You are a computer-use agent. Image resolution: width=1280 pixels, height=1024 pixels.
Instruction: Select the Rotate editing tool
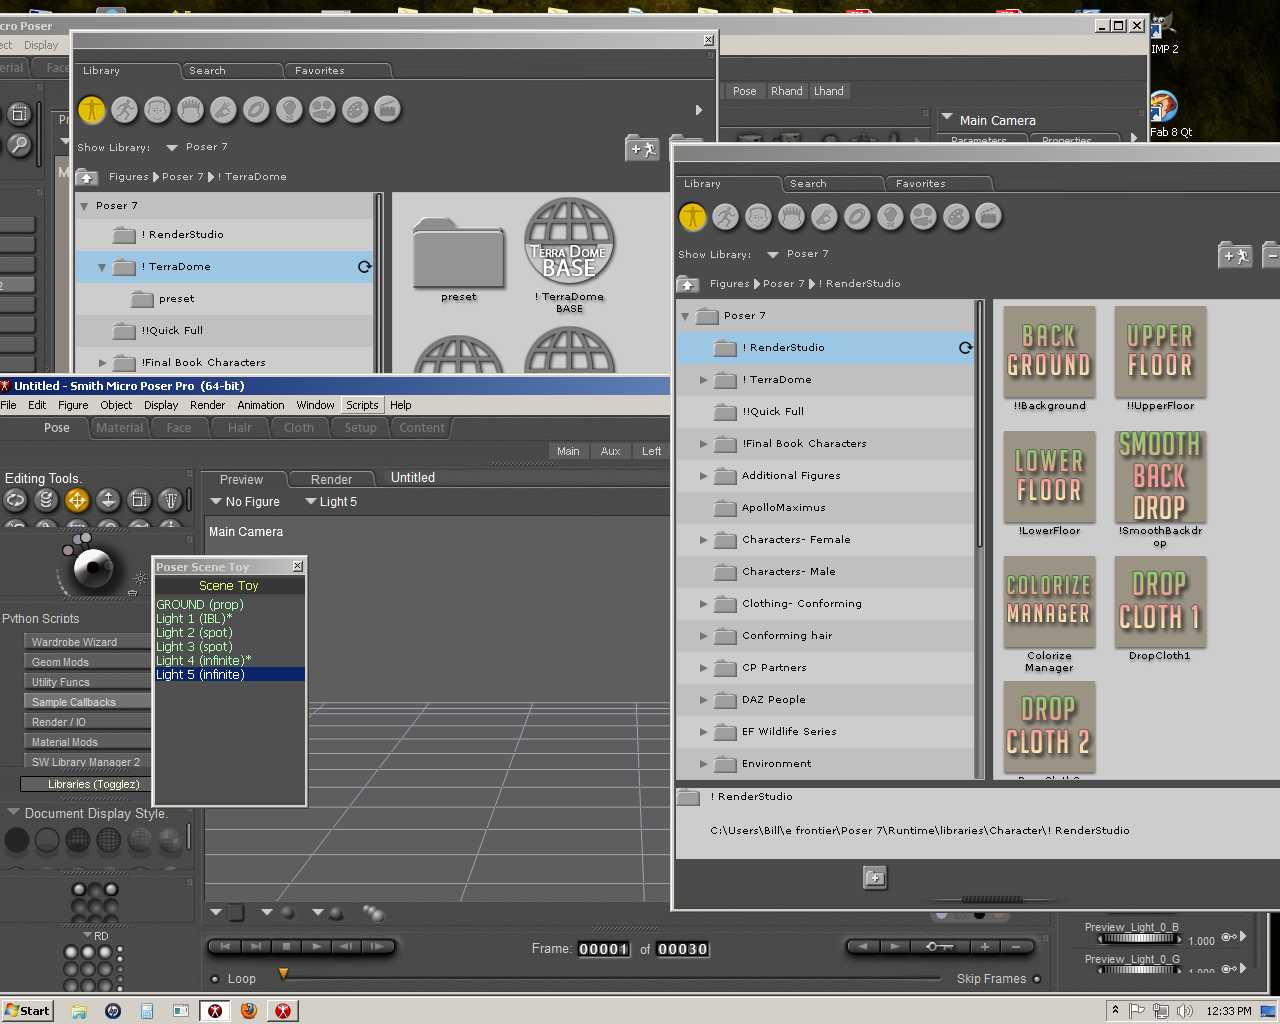[x=15, y=500]
